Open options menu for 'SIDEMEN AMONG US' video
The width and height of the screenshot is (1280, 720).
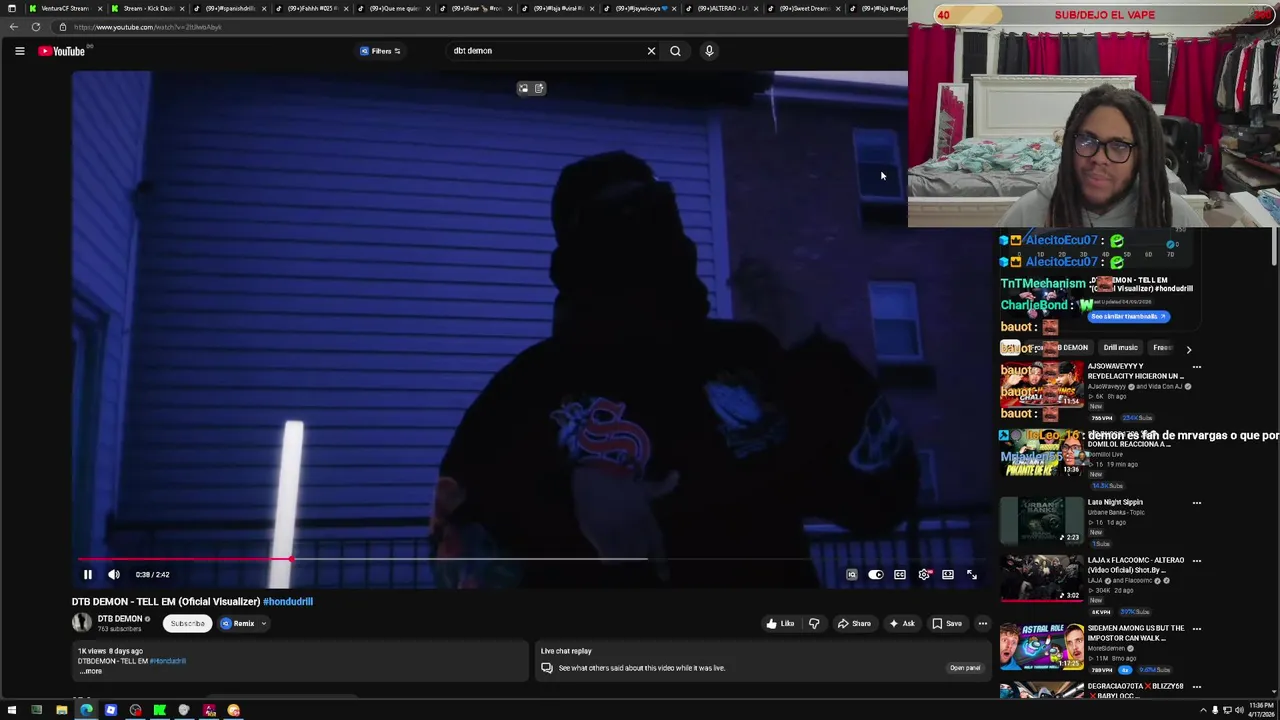pos(1196,629)
